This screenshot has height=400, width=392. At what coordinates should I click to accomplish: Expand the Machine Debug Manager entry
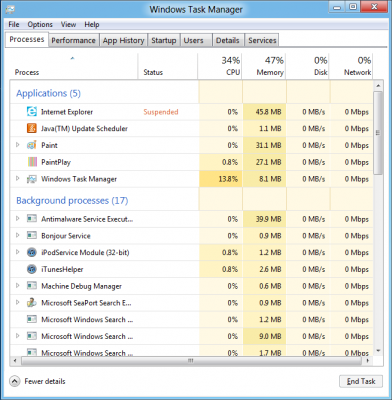[18, 286]
